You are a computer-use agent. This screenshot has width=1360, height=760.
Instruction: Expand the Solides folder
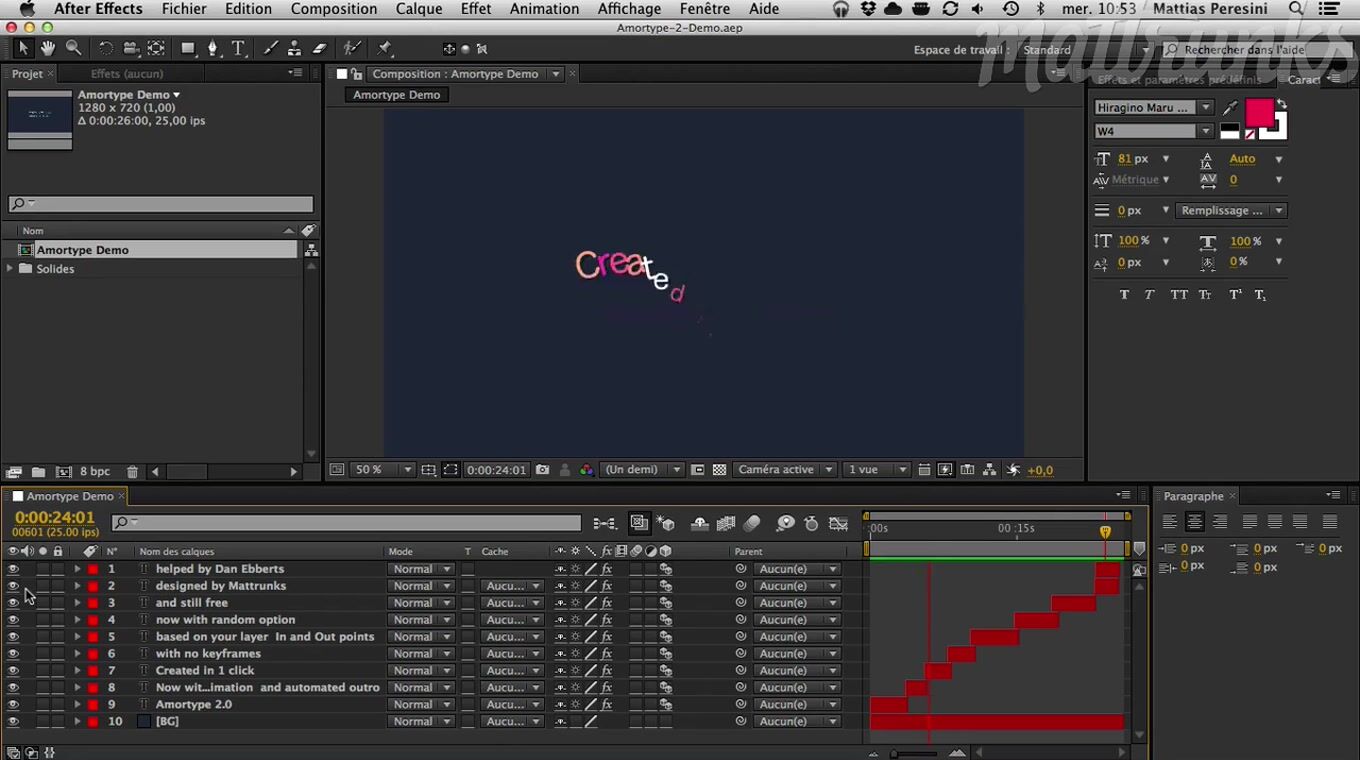11,269
